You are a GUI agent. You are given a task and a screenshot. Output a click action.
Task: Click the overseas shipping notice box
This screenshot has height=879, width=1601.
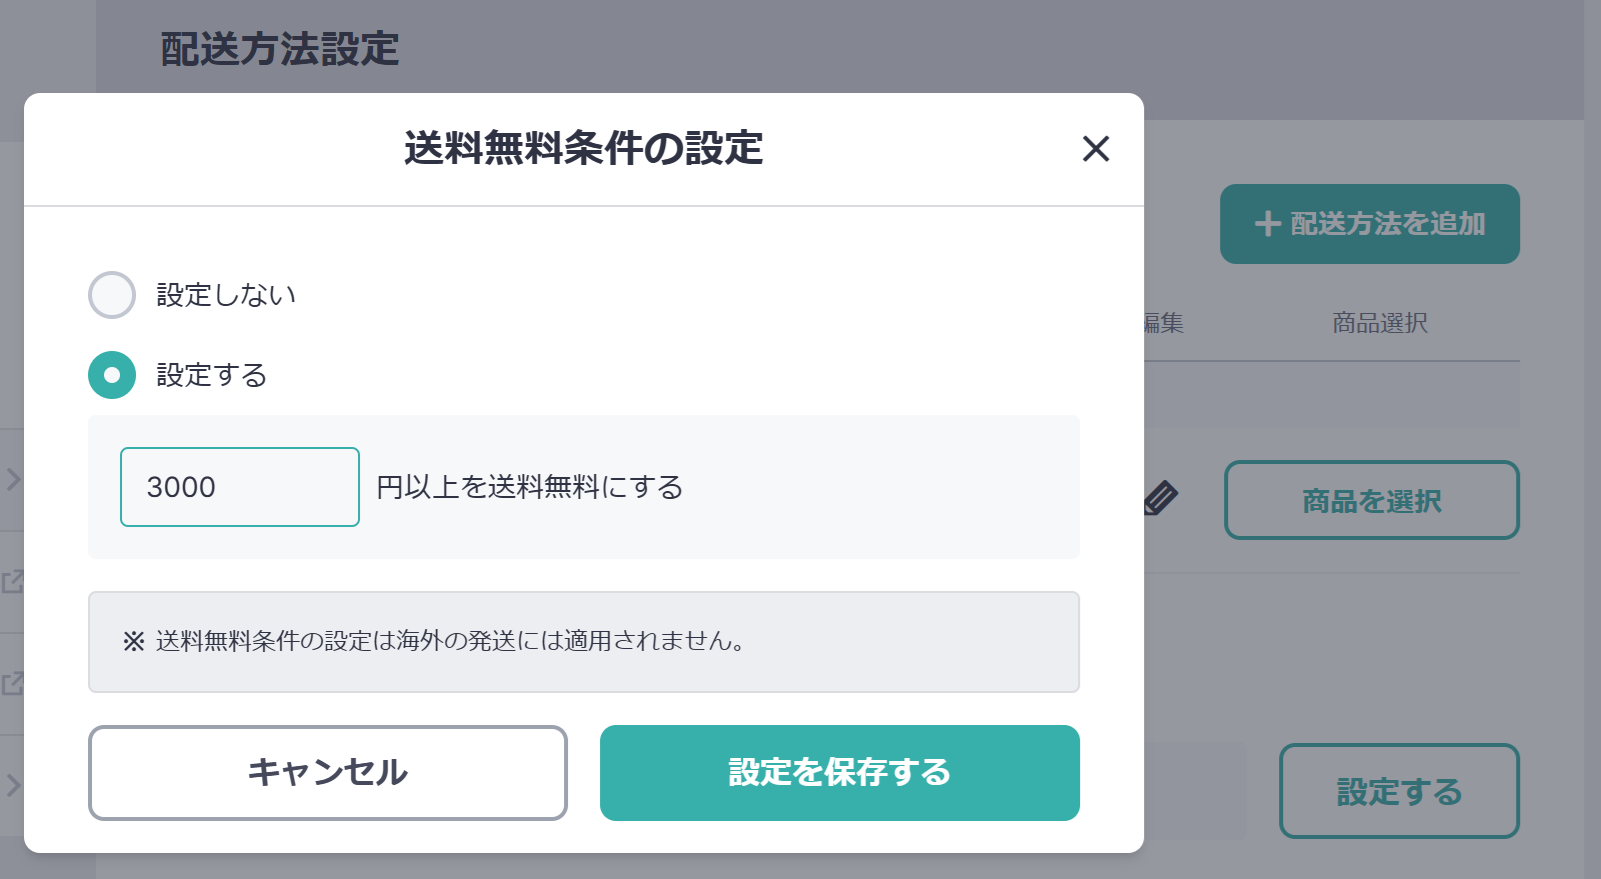coord(584,642)
